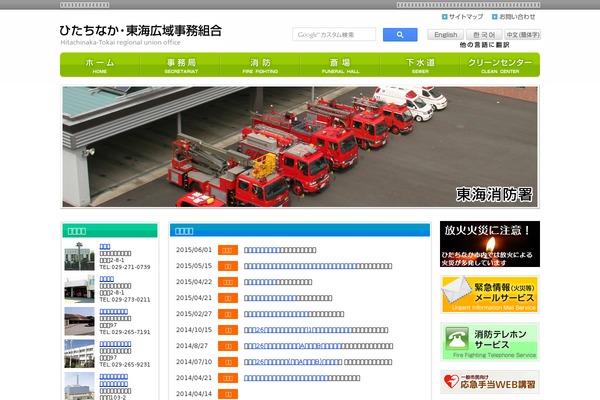Open the 緊急情報メールサービス banner
Viewport: 600px width, 400px height.
[x=490, y=294]
